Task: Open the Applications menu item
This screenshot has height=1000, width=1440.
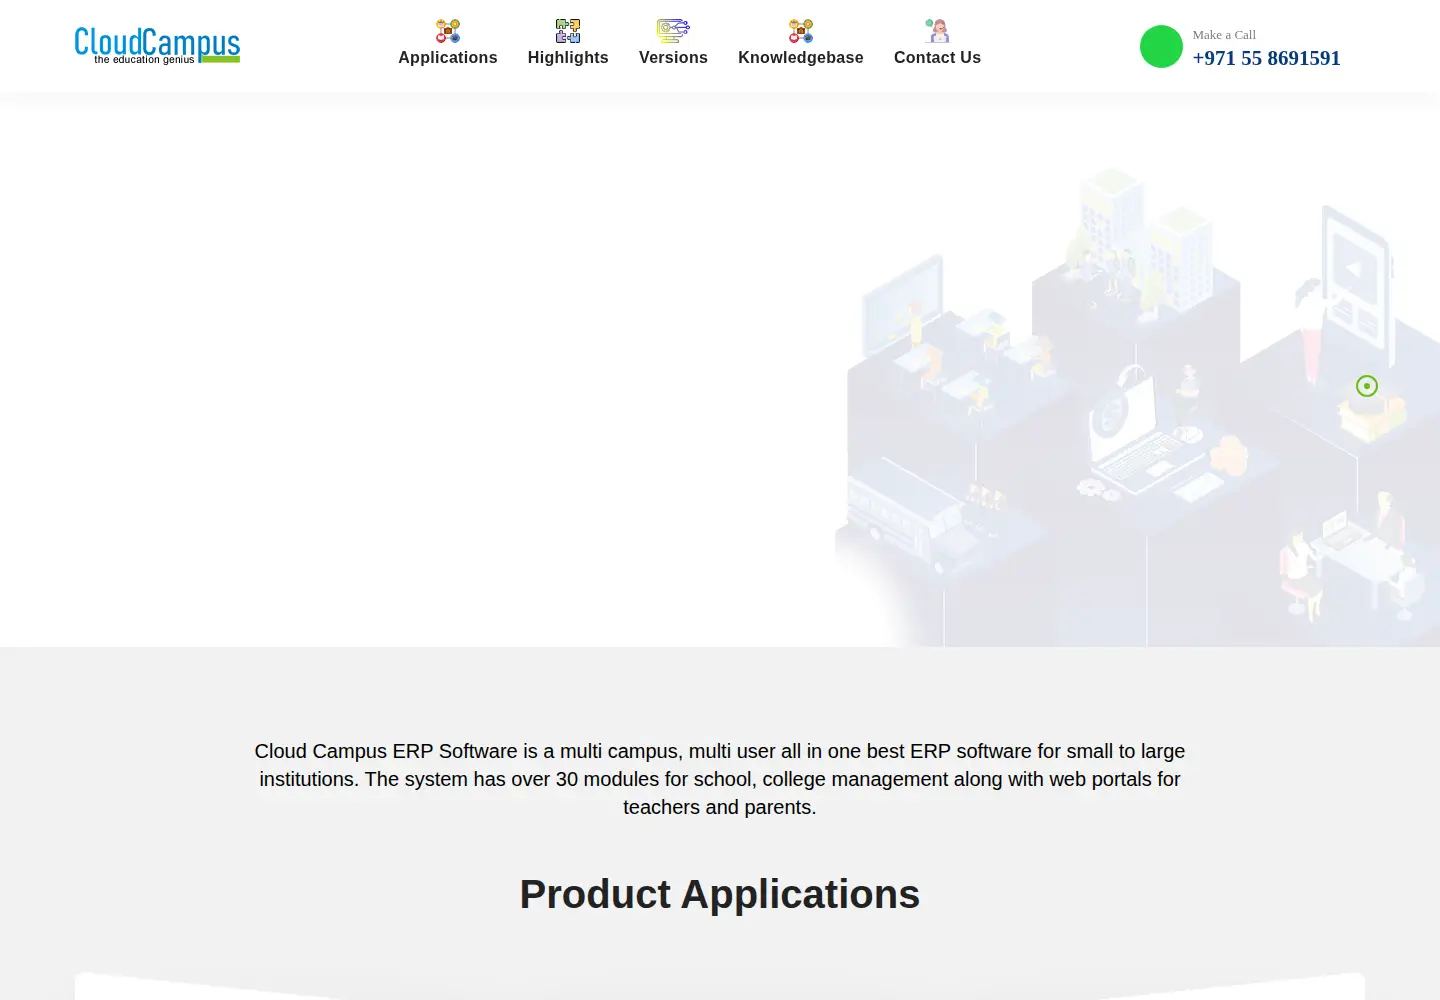Action: (x=448, y=58)
